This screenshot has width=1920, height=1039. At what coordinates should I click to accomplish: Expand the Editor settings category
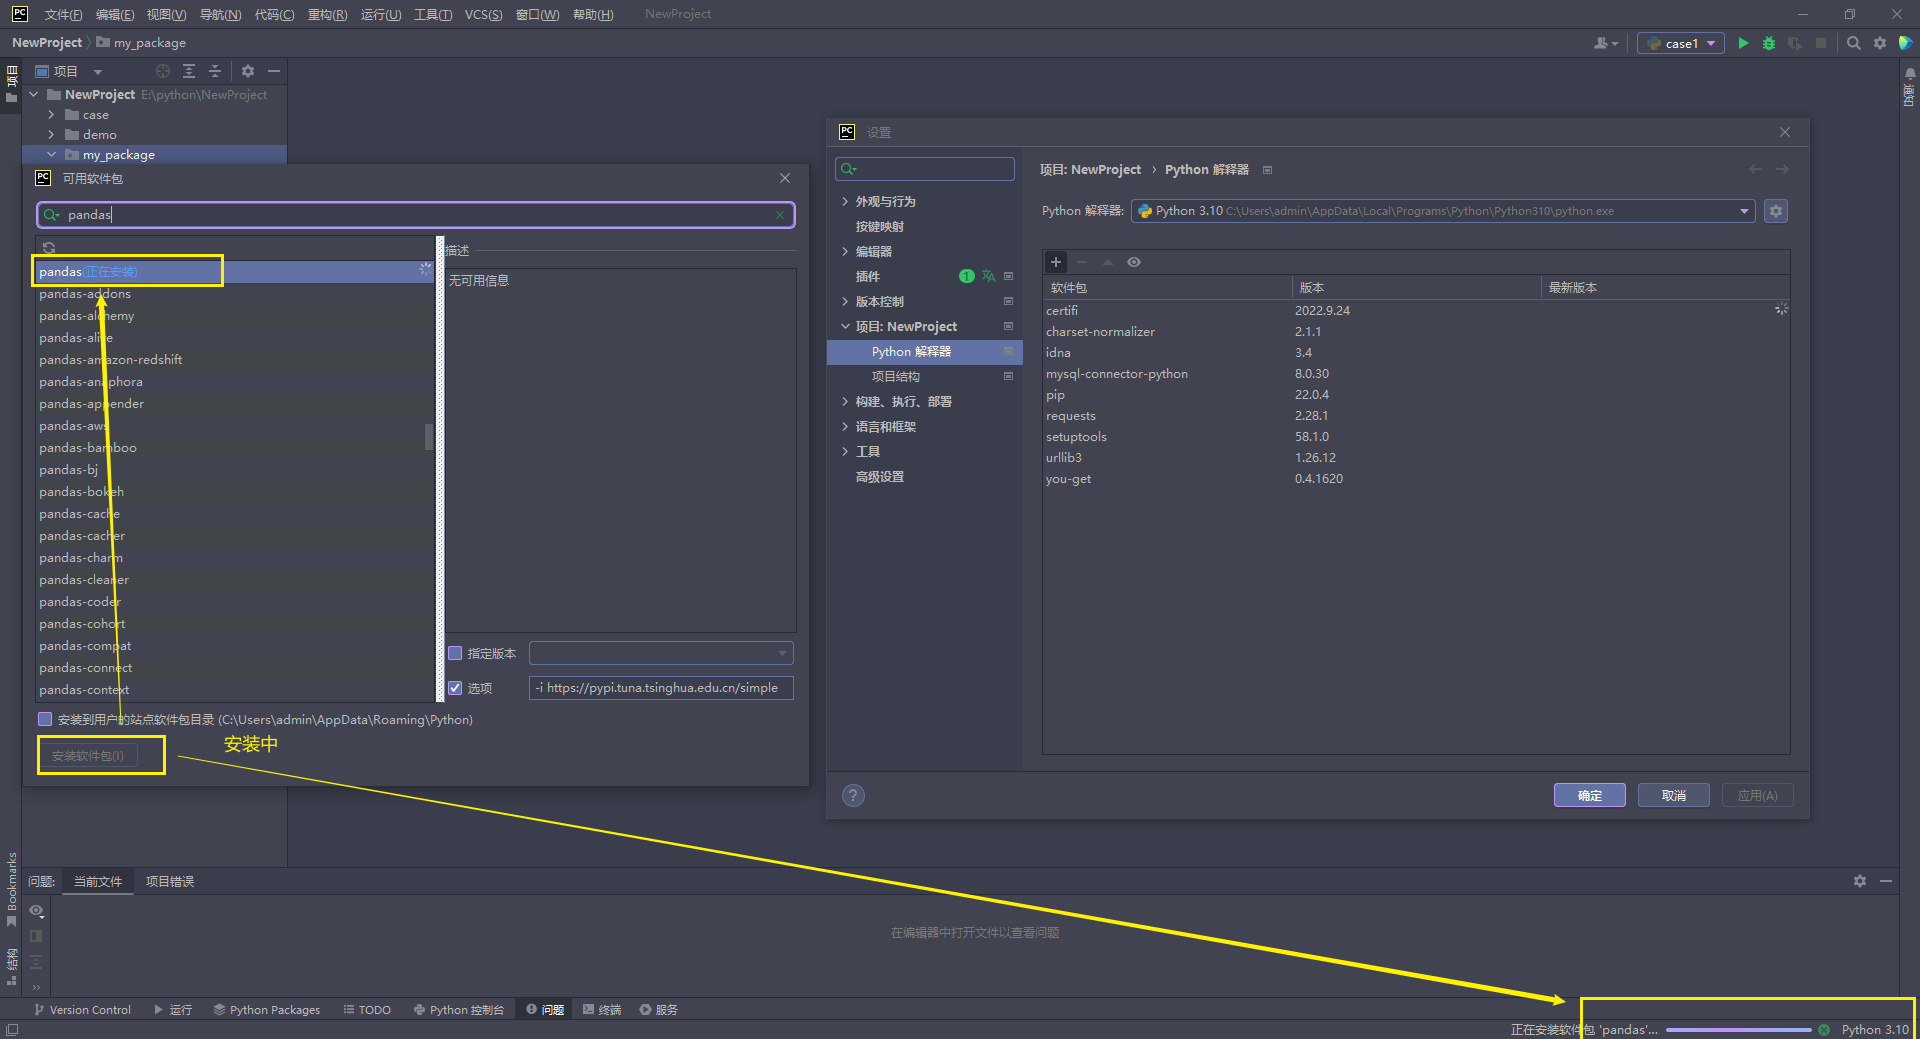pyautogui.click(x=845, y=252)
